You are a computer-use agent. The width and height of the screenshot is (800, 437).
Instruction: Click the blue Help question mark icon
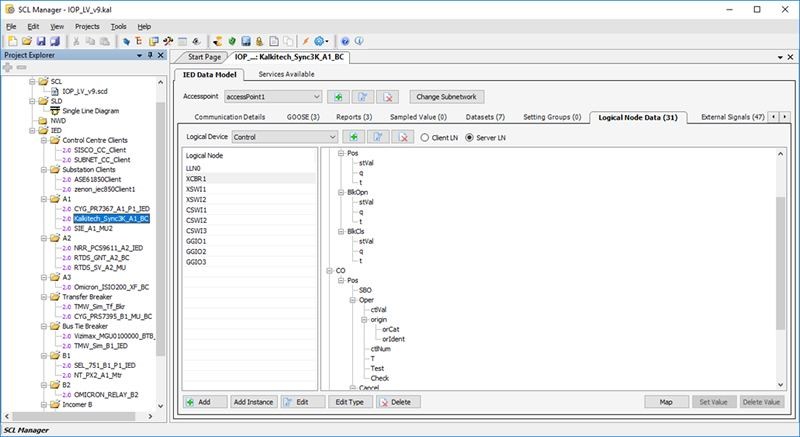click(x=345, y=42)
